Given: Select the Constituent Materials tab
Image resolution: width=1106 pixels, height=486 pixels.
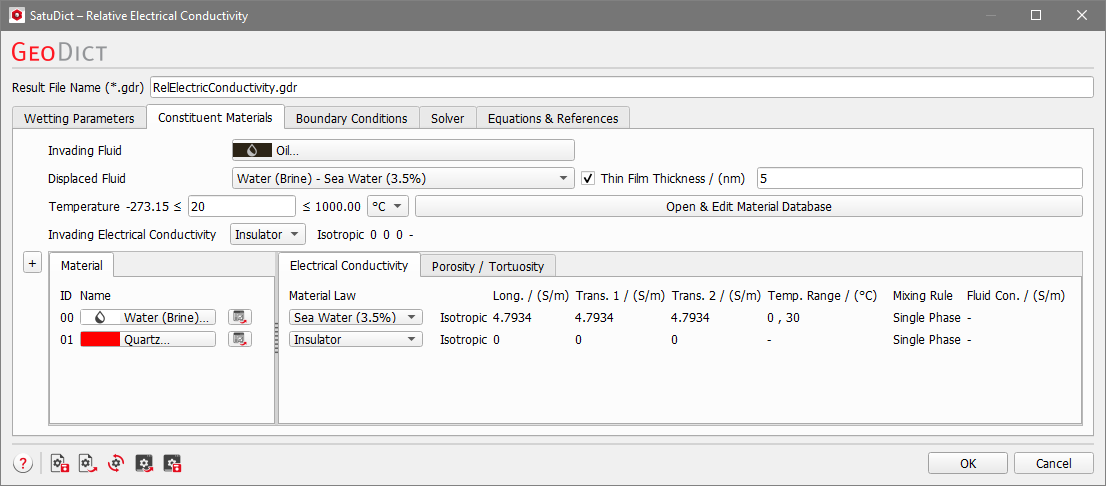Looking at the screenshot, I should [215, 117].
